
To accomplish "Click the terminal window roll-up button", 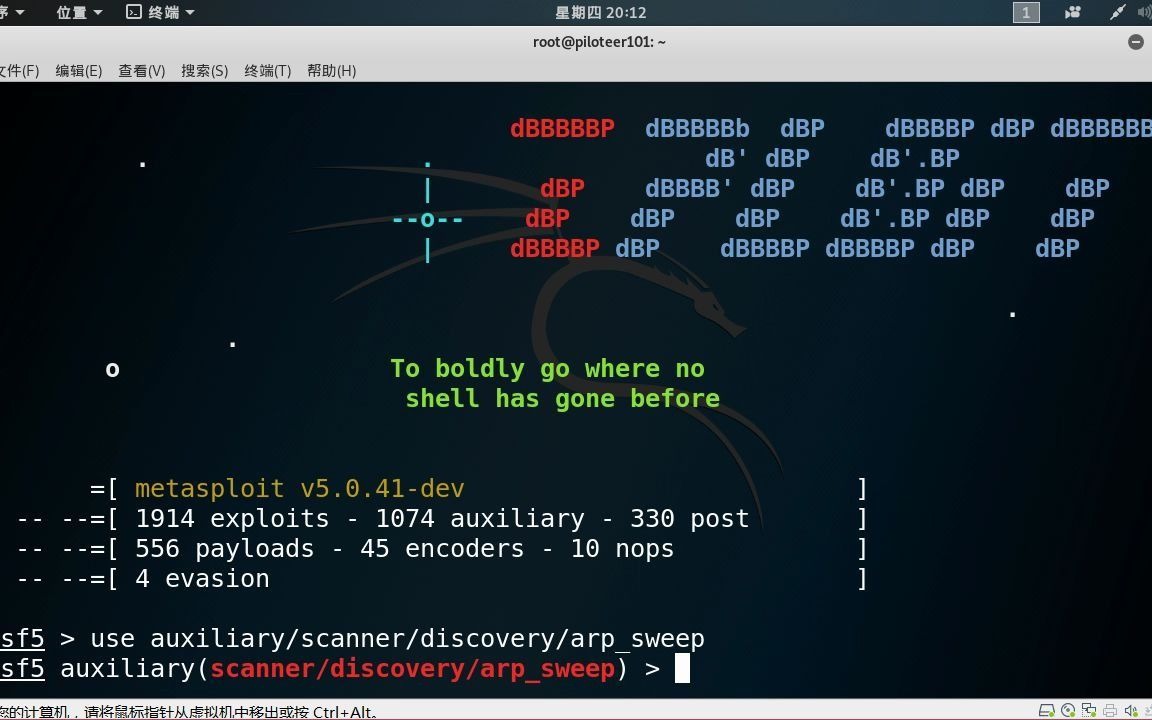I will click(x=1135, y=42).
